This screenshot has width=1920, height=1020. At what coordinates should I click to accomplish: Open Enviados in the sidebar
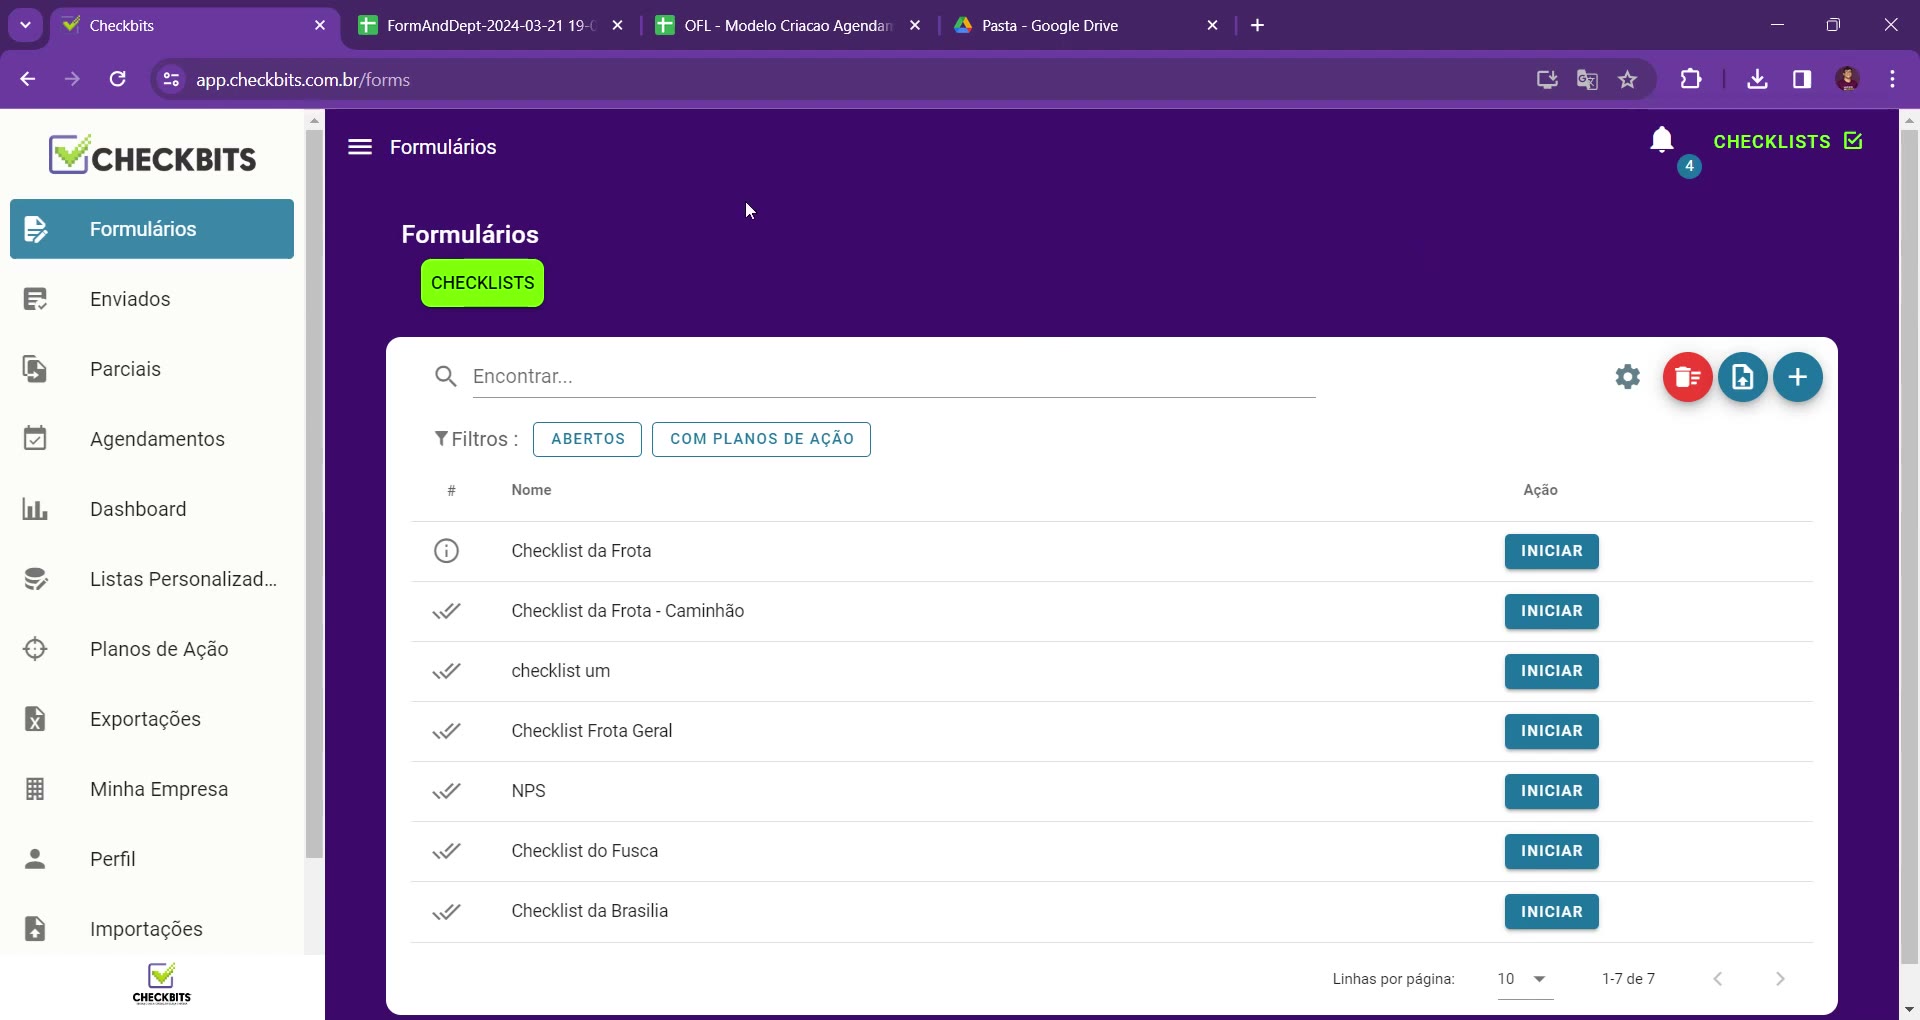[x=152, y=299]
